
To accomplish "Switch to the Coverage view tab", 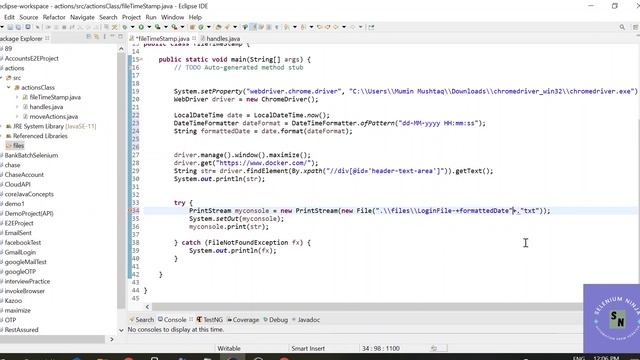I will click(243, 320).
